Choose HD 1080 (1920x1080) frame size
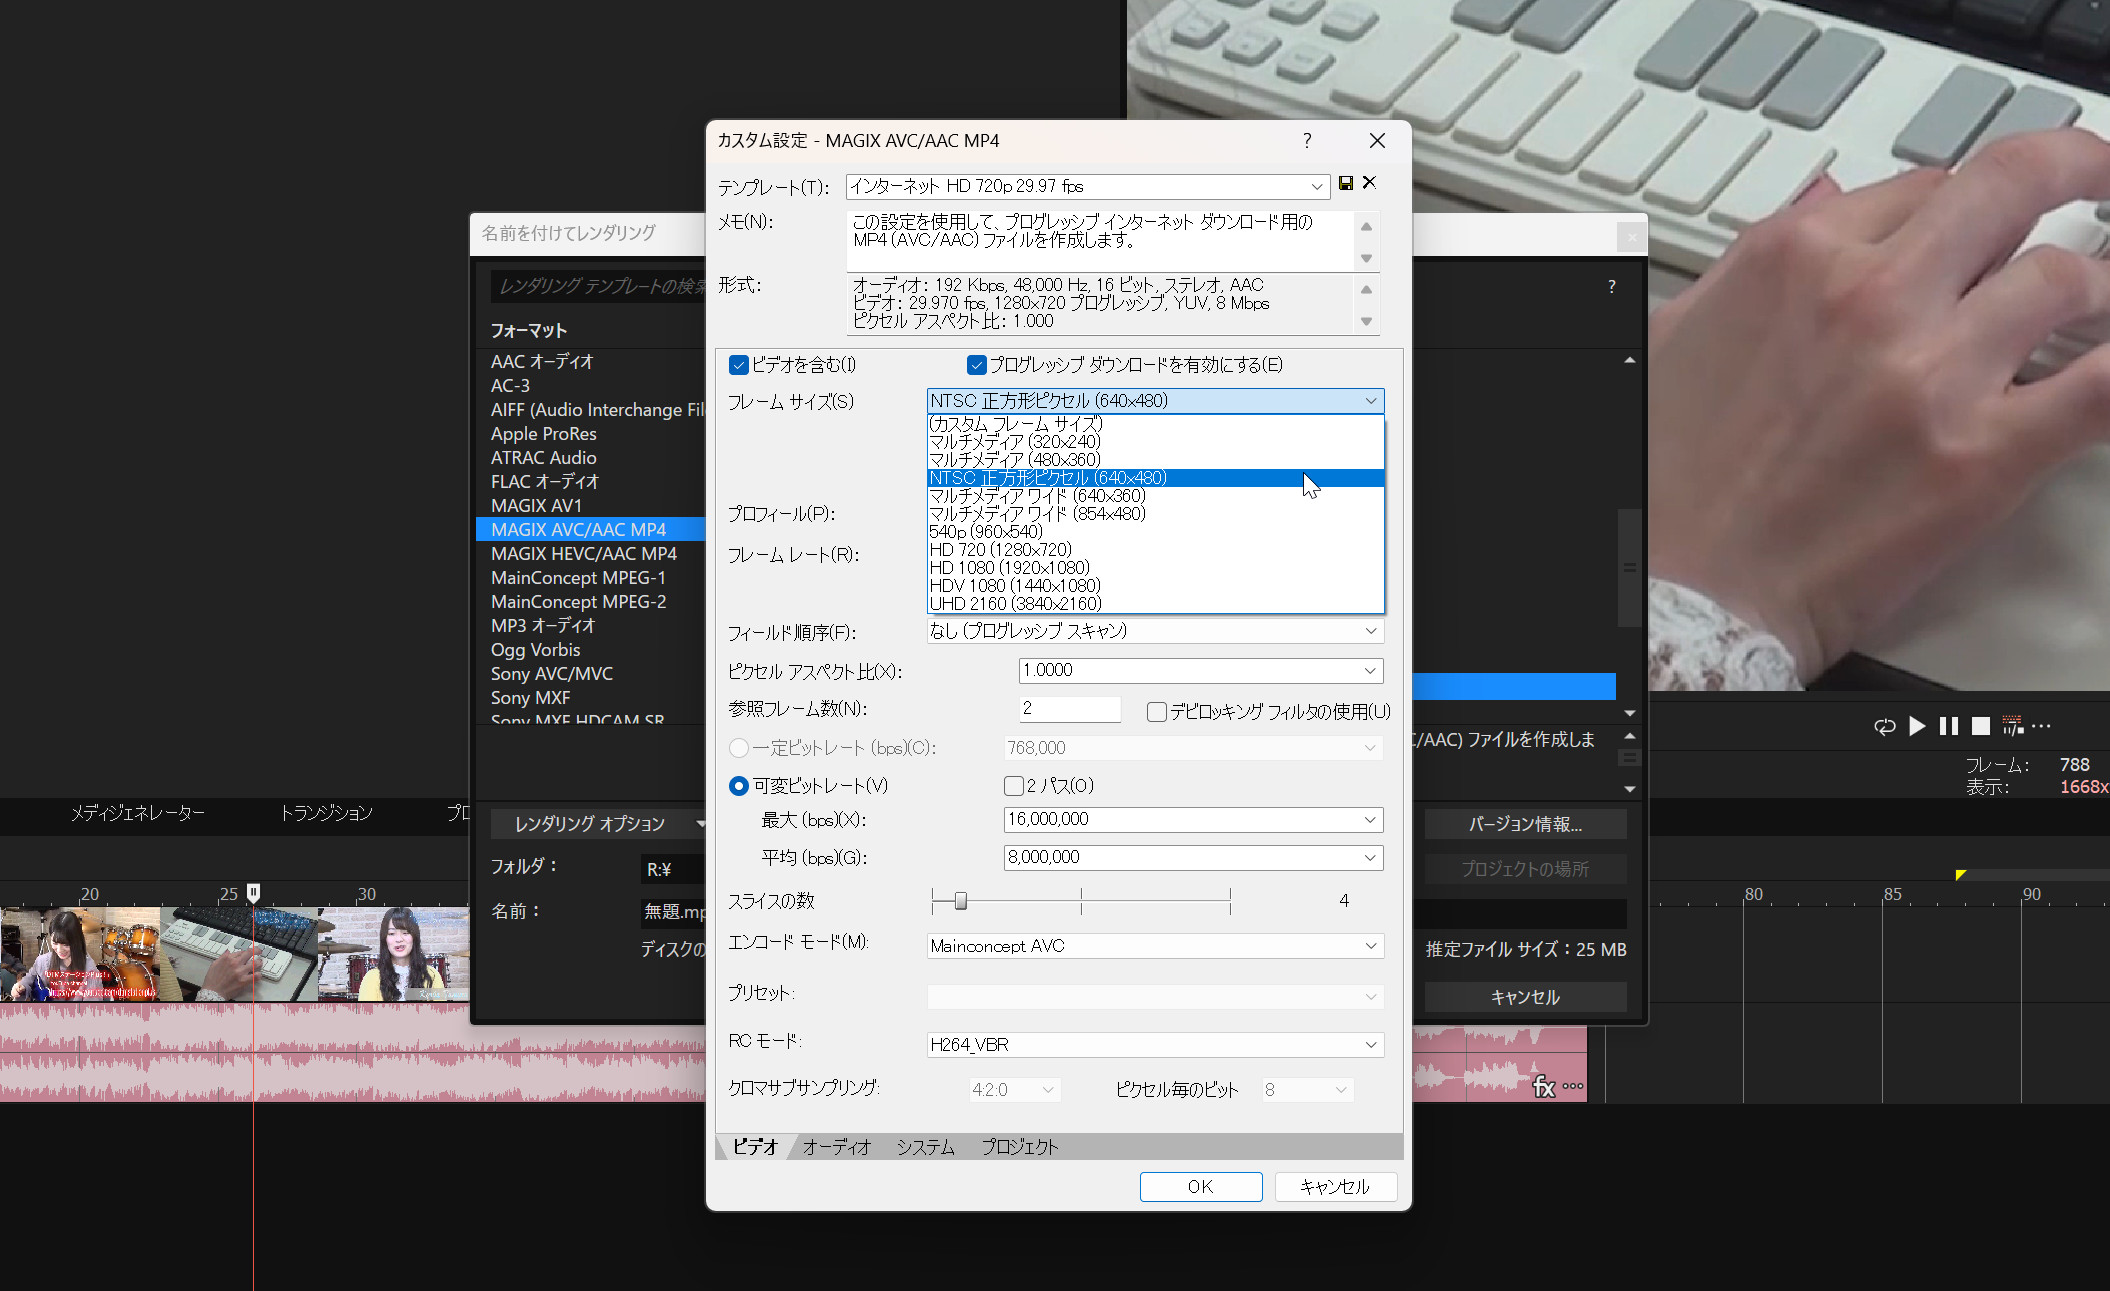Image resolution: width=2110 pixels, height=1291 pixels. pyautogui.click(x=1156, y=568)
